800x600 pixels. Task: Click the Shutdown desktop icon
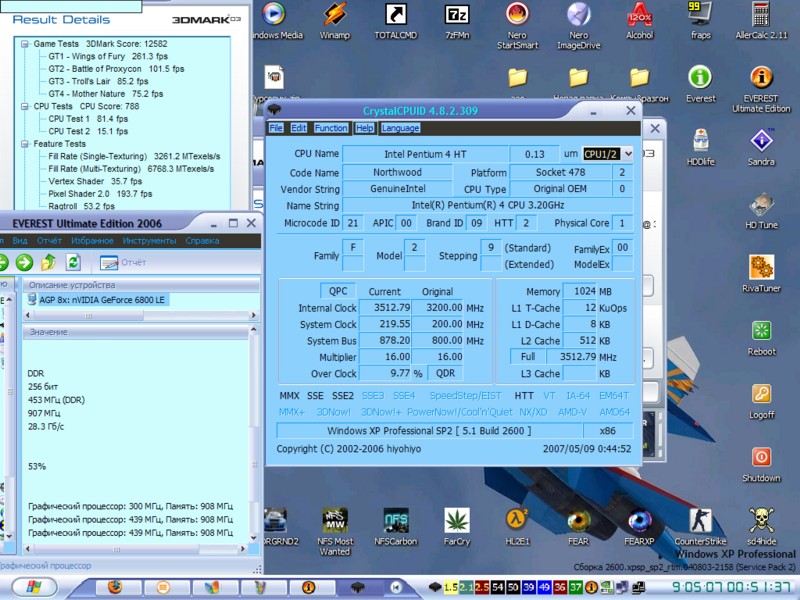(x=761, y=464)
